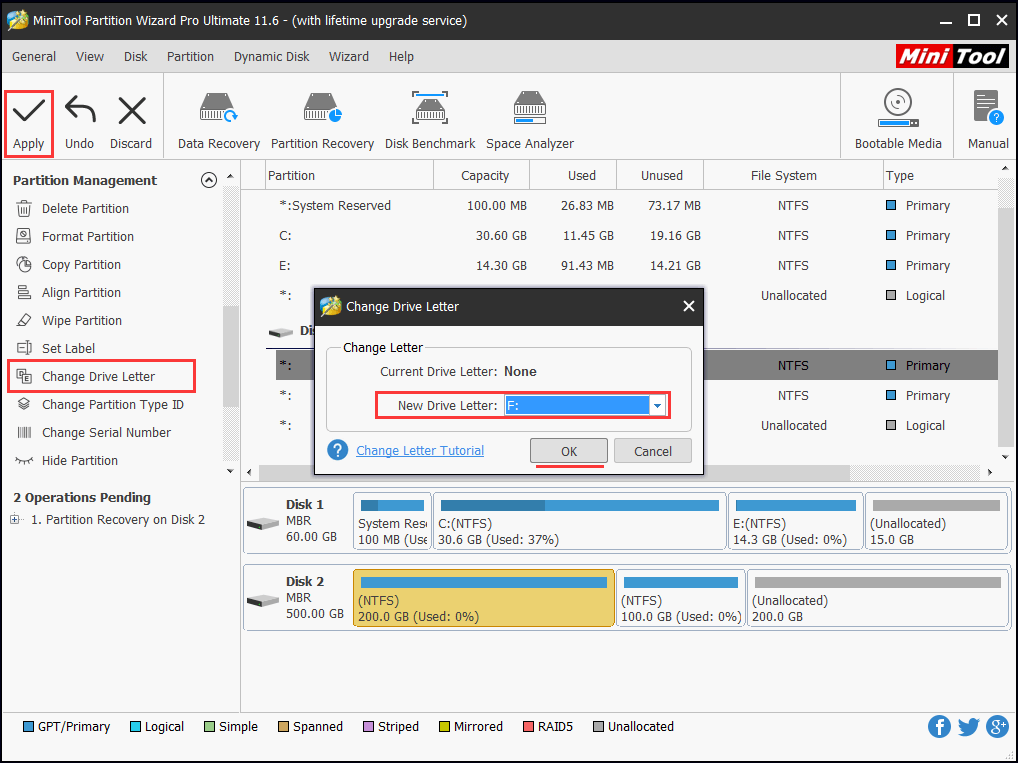Select the 200.0 GB NTFS partition block on Disk 2
1018x763 pixels.
[x=484, y=598]
